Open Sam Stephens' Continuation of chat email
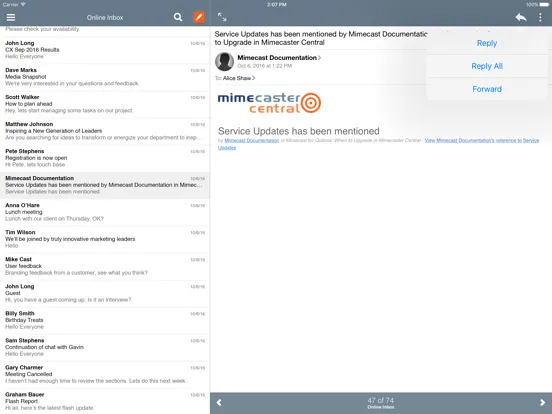 point(105,347)
